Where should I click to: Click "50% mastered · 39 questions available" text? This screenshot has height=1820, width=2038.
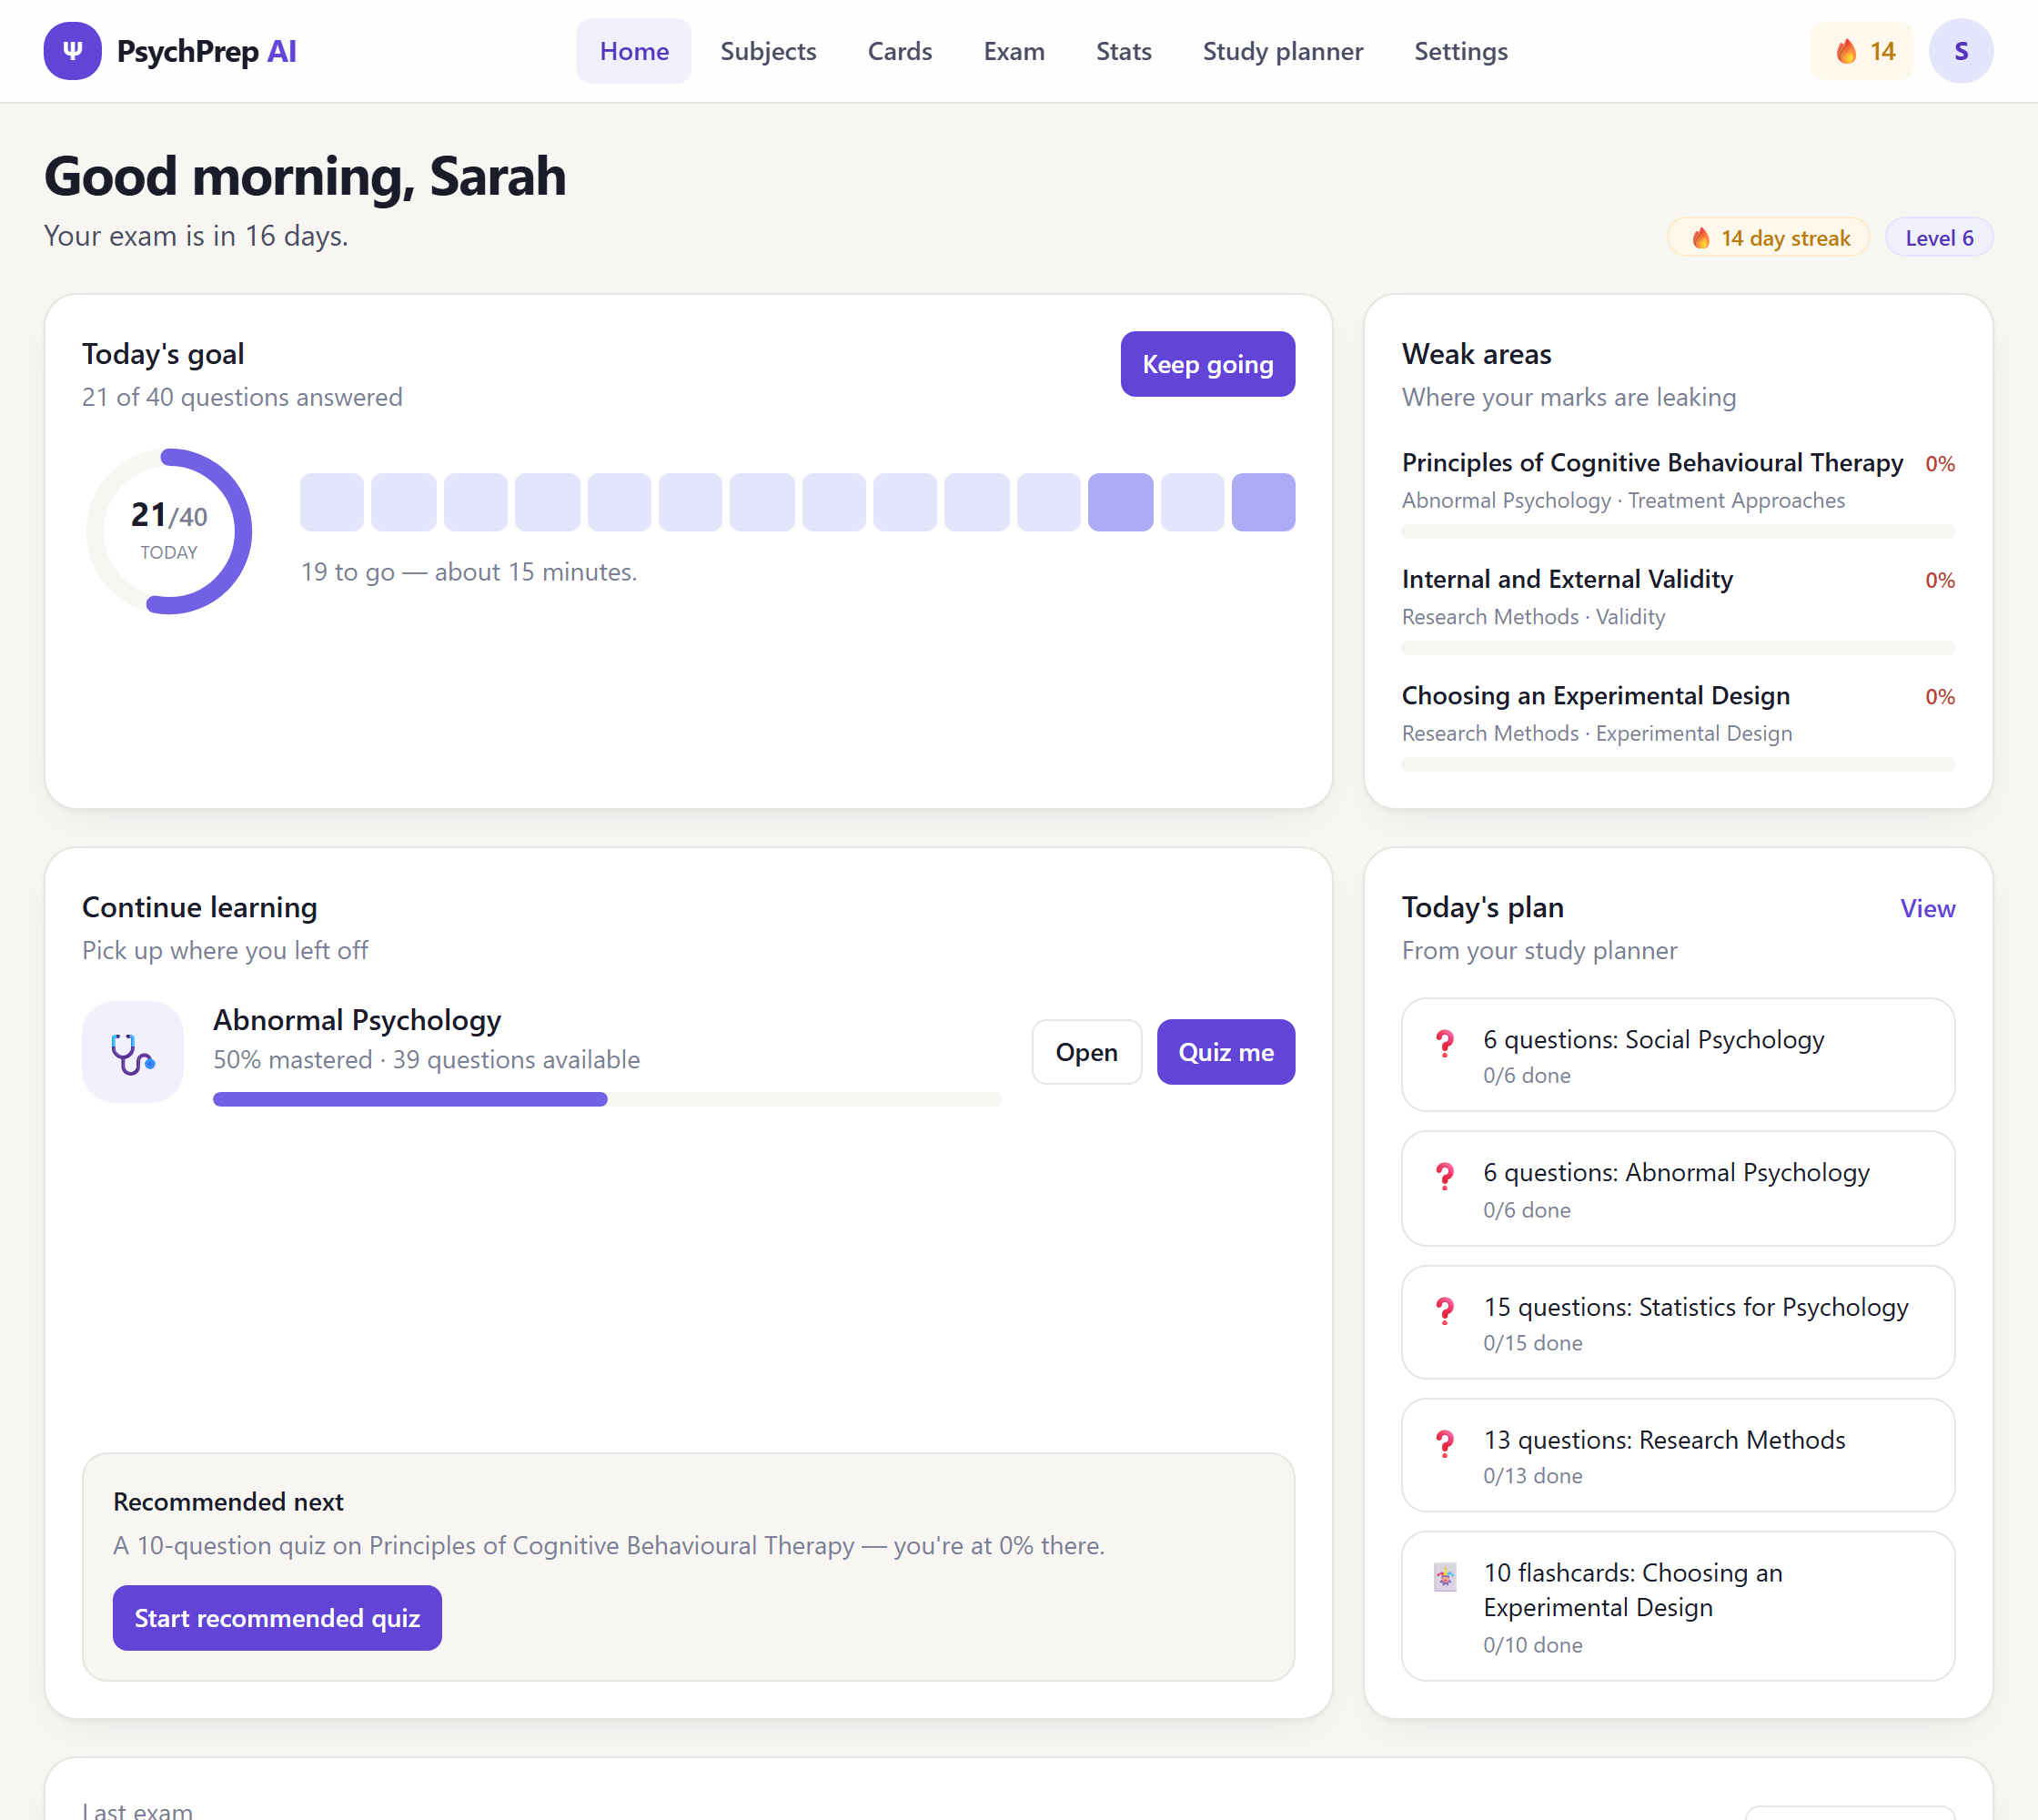[x=426, y=1060]
